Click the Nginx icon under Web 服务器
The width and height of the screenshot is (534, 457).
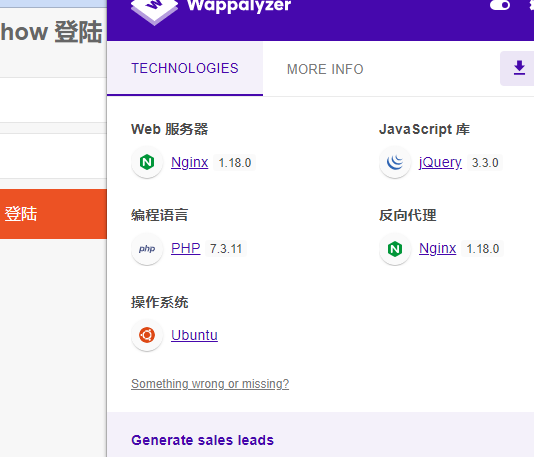(147, 162)
